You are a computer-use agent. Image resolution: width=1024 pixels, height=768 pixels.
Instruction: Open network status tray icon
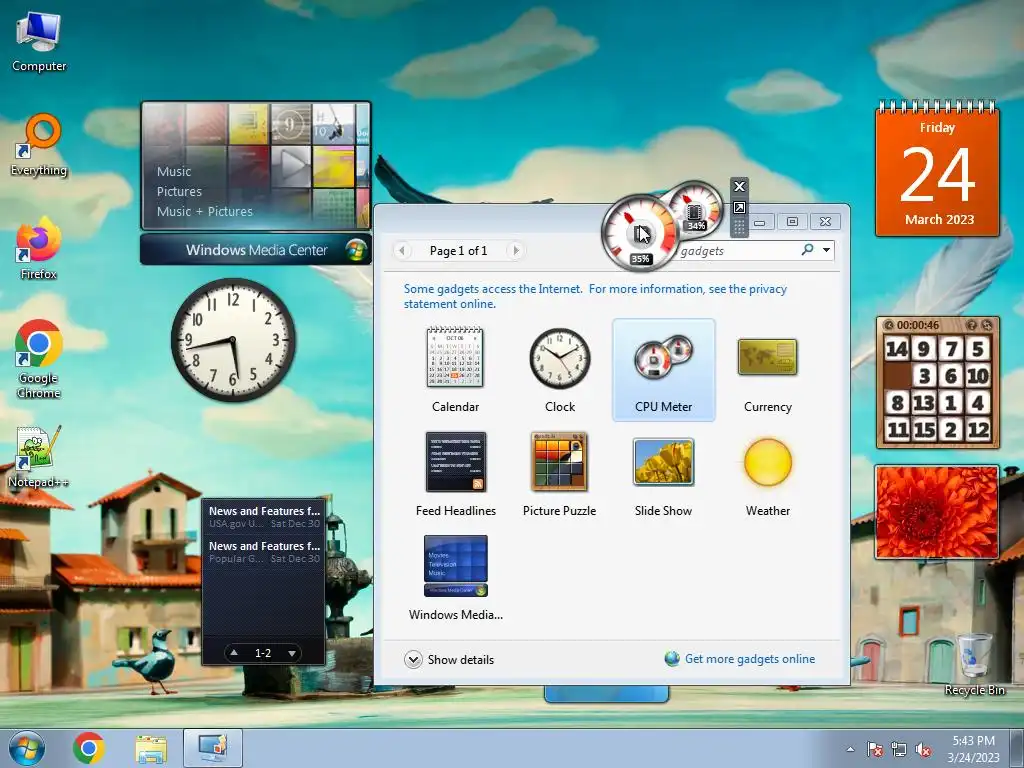point(899,749)
